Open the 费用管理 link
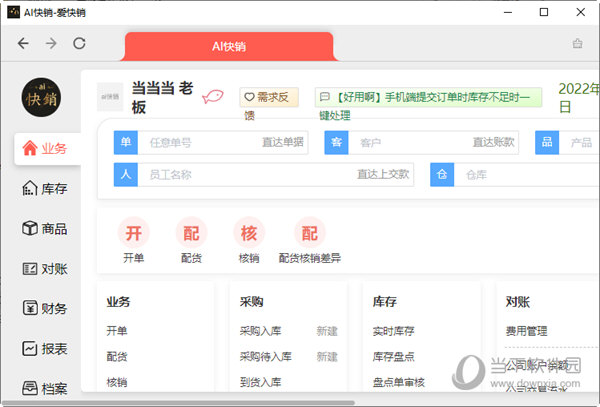 point(527,330)
